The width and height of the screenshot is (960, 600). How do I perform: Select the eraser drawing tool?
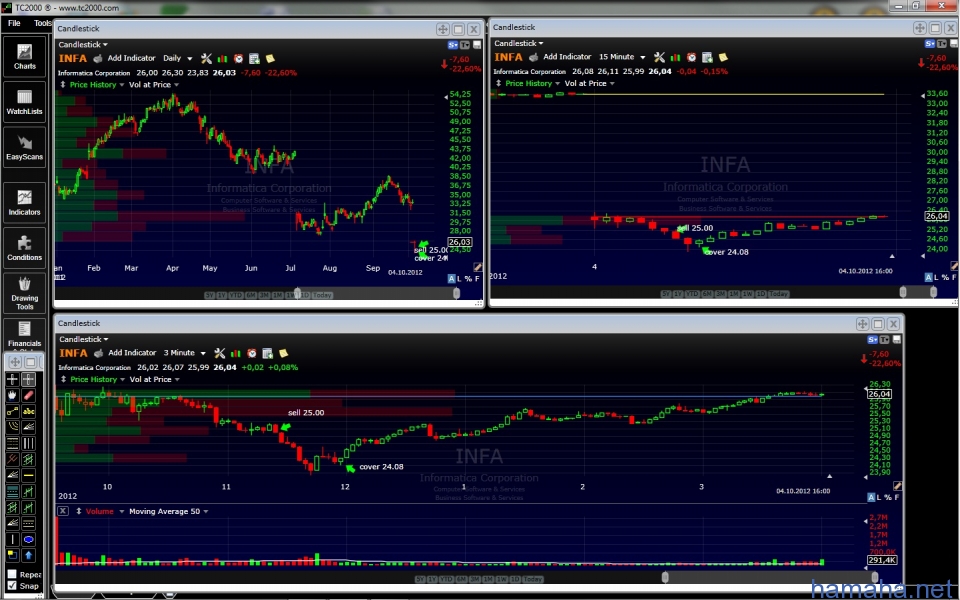coord(28,396)
